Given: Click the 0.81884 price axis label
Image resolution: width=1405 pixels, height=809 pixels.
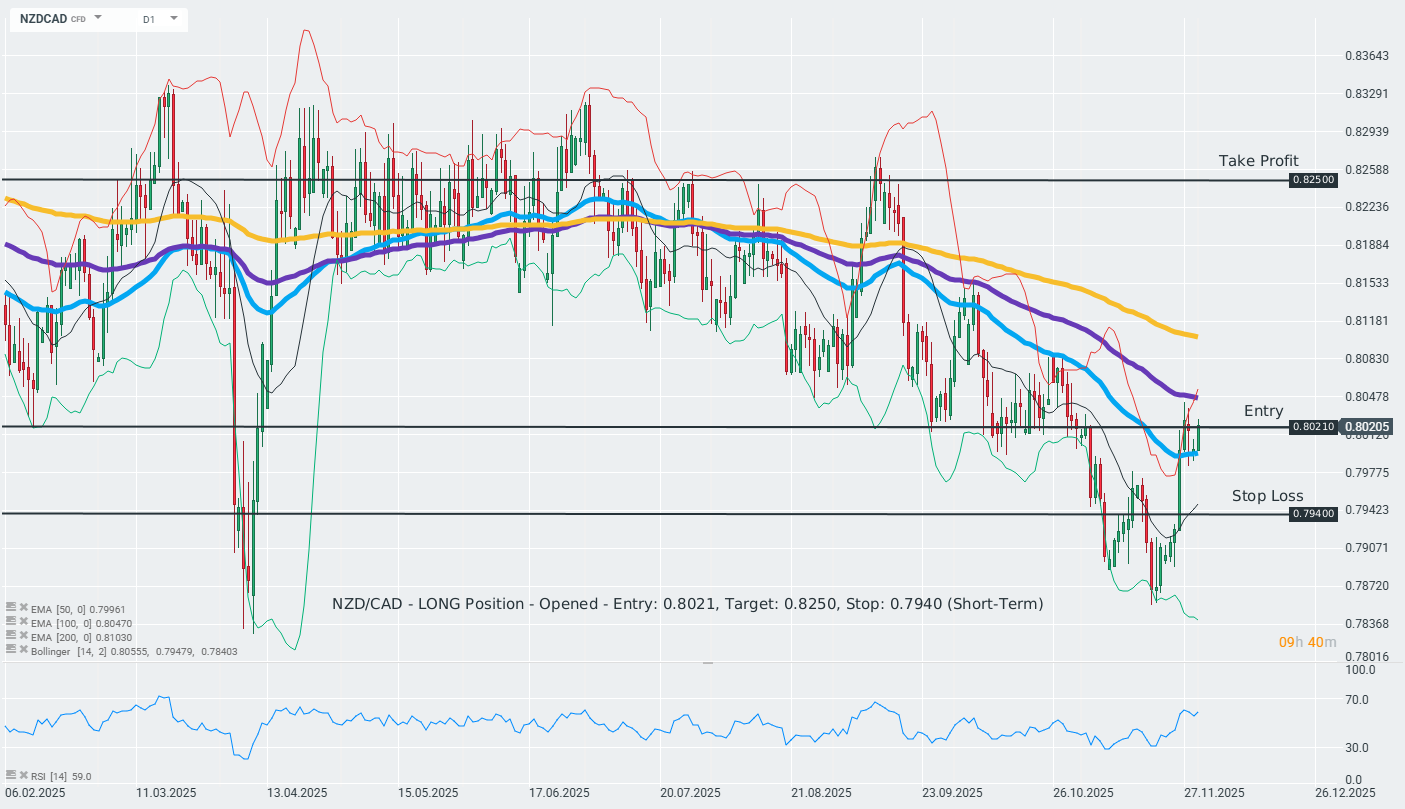Looking at the screenshot, I should coord(1366,245).
